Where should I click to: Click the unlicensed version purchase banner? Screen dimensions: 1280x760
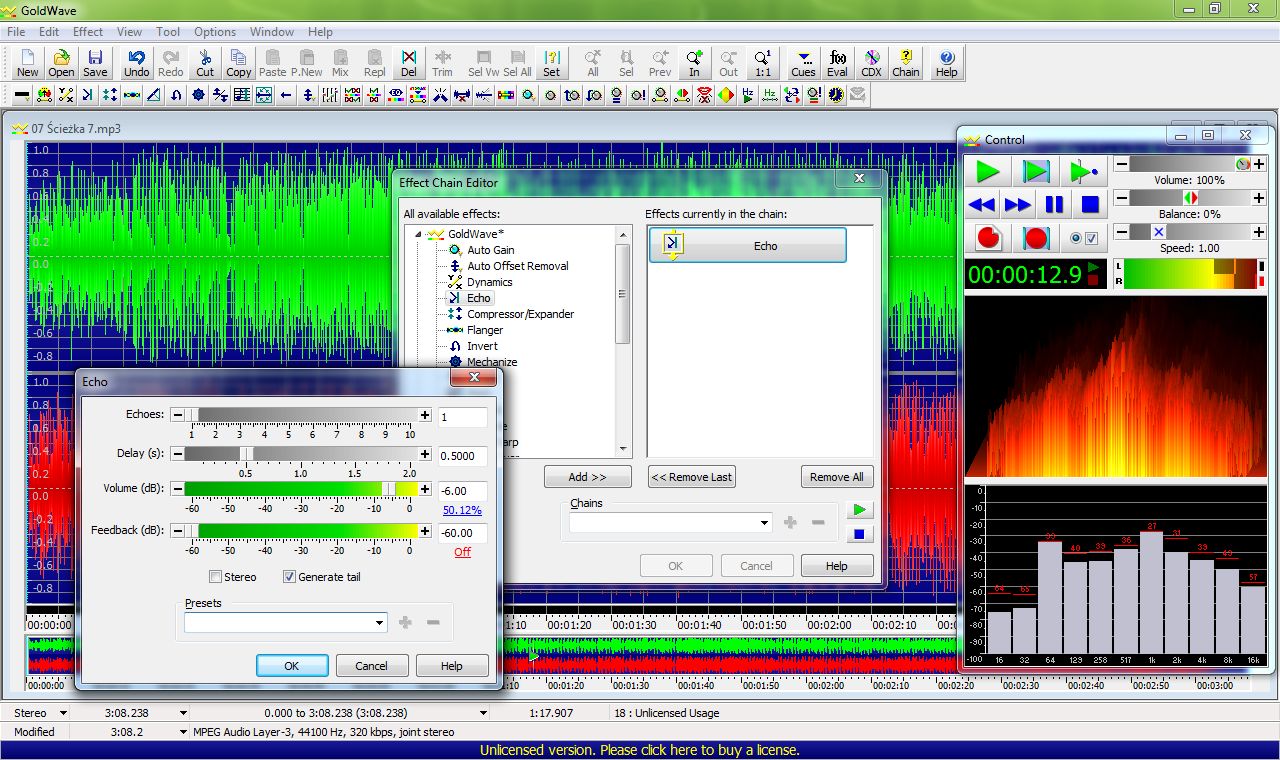[640, 750]
